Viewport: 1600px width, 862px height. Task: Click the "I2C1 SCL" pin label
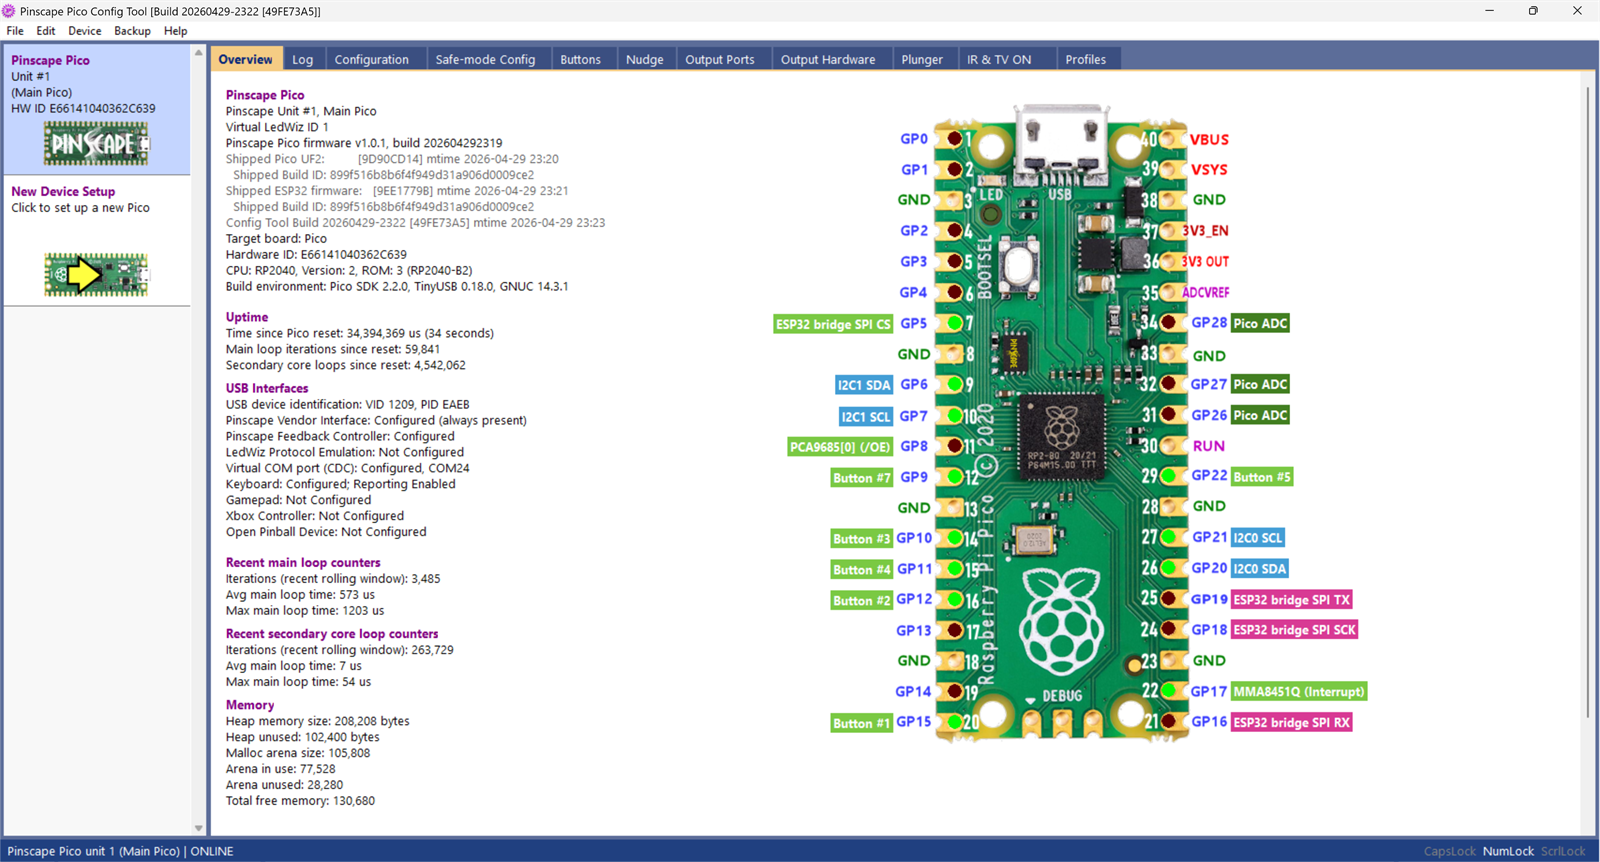866,416
